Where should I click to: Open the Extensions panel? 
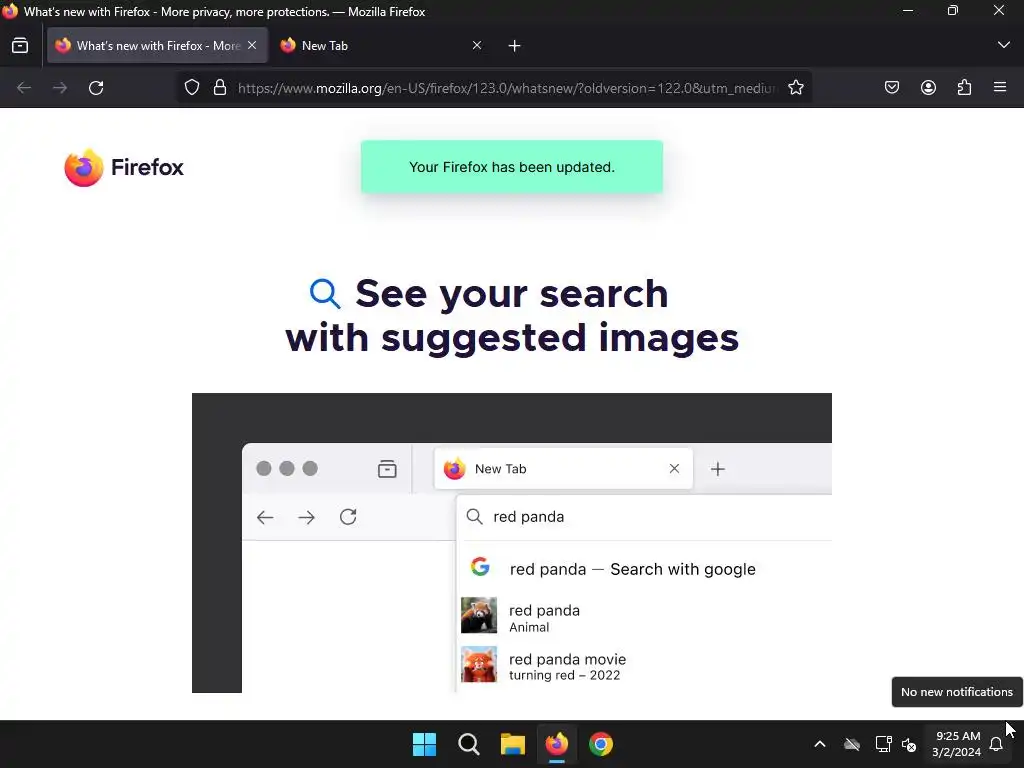[x=964, y=88]
